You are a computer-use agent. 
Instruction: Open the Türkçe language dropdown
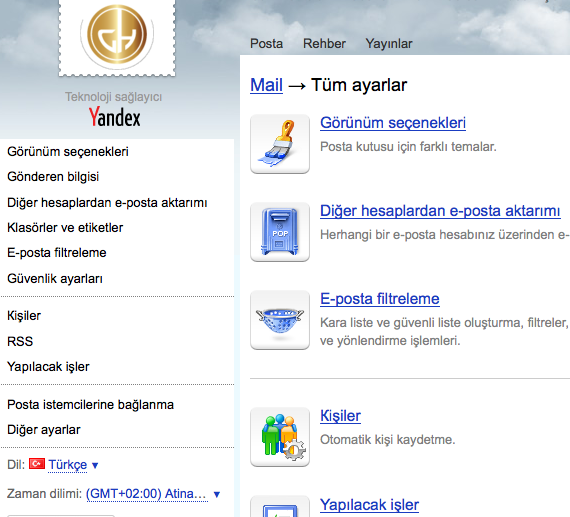point(68,465)
